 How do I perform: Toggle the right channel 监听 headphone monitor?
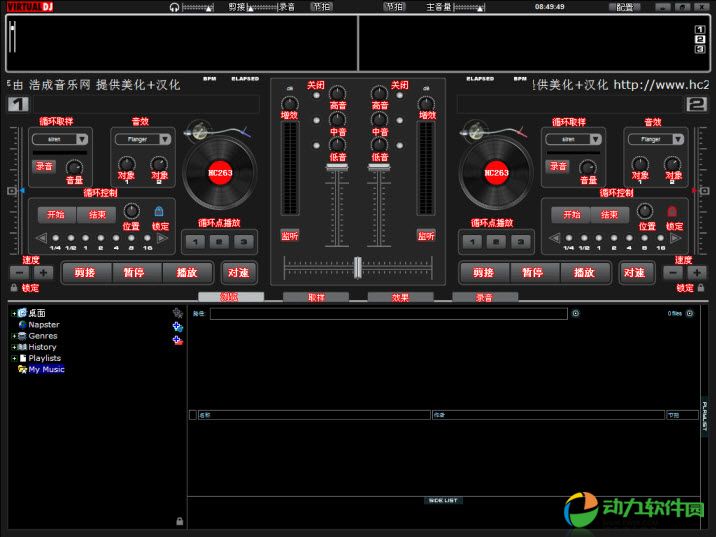[x=427, y=236]
